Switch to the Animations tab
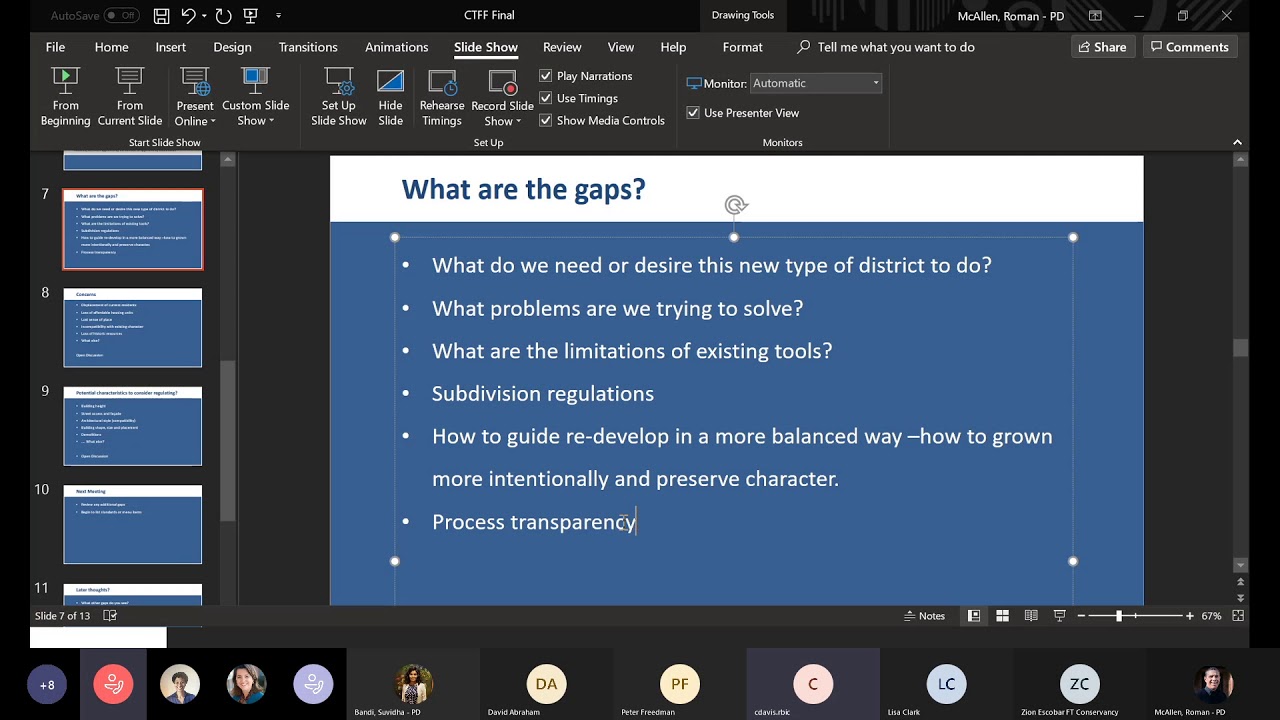 (x=396, y=47)
